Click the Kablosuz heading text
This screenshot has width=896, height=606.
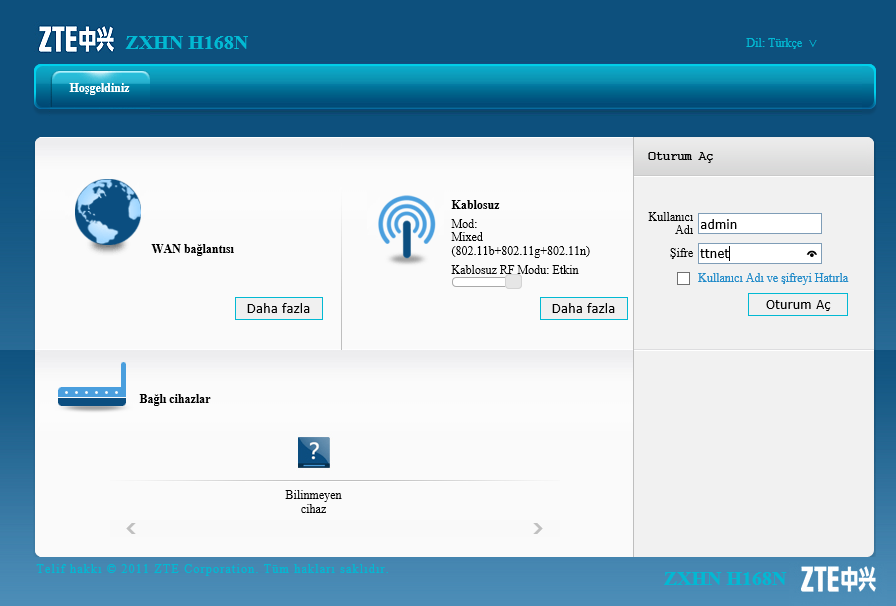click(475, 205)
